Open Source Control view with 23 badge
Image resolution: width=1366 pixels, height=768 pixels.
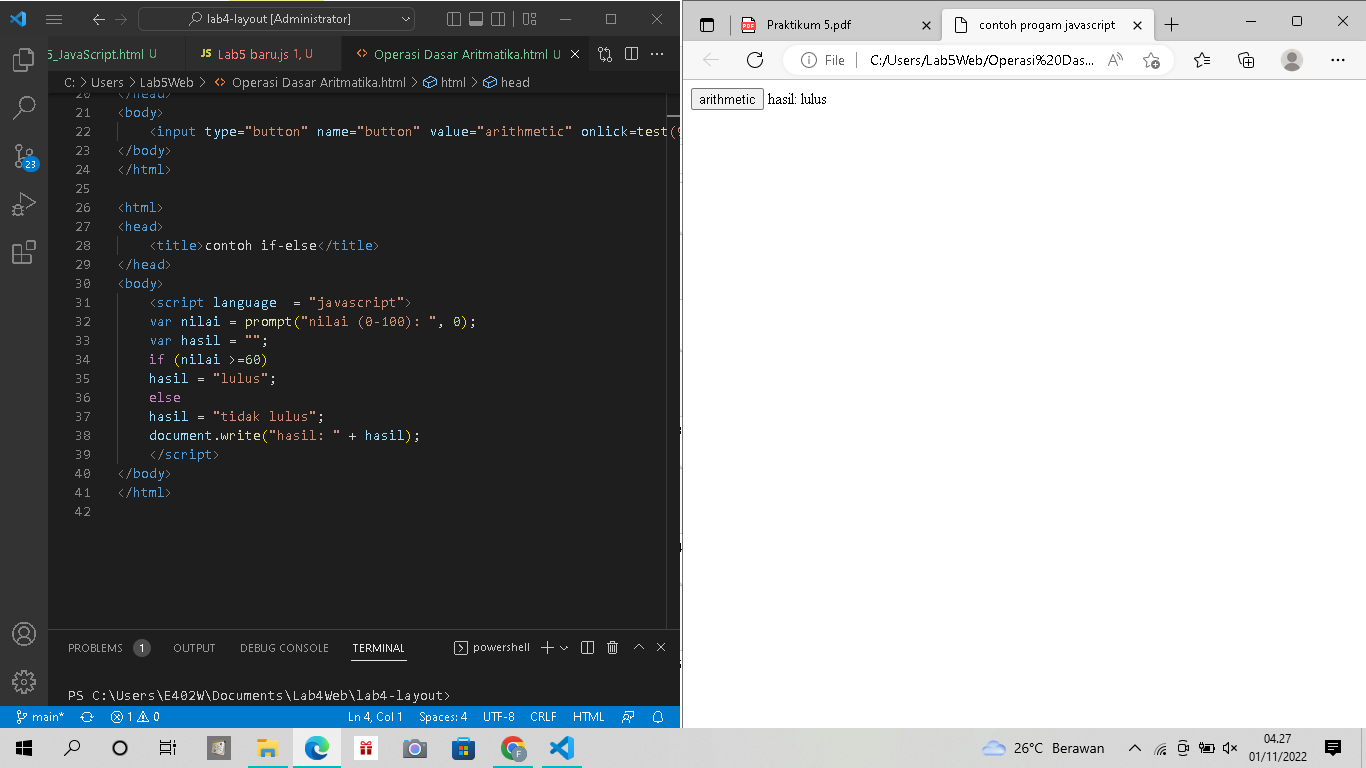pos(24,157)
